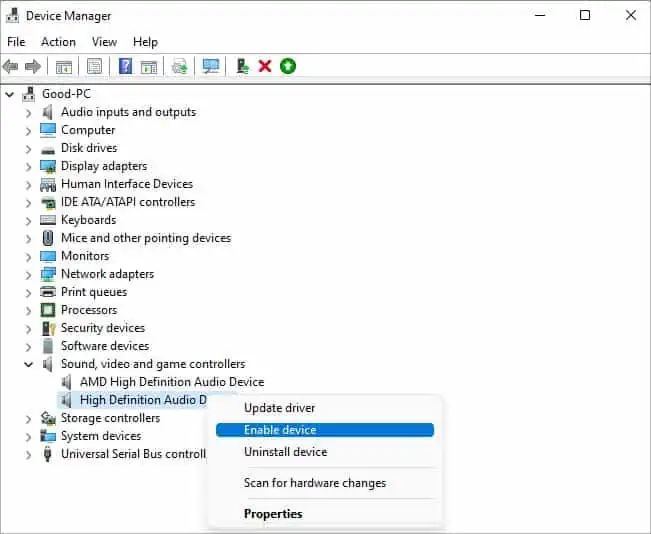The width and height of the screenshot is (651, 534).
Task: Select the Security devices row text
Action: click(103, 328)
